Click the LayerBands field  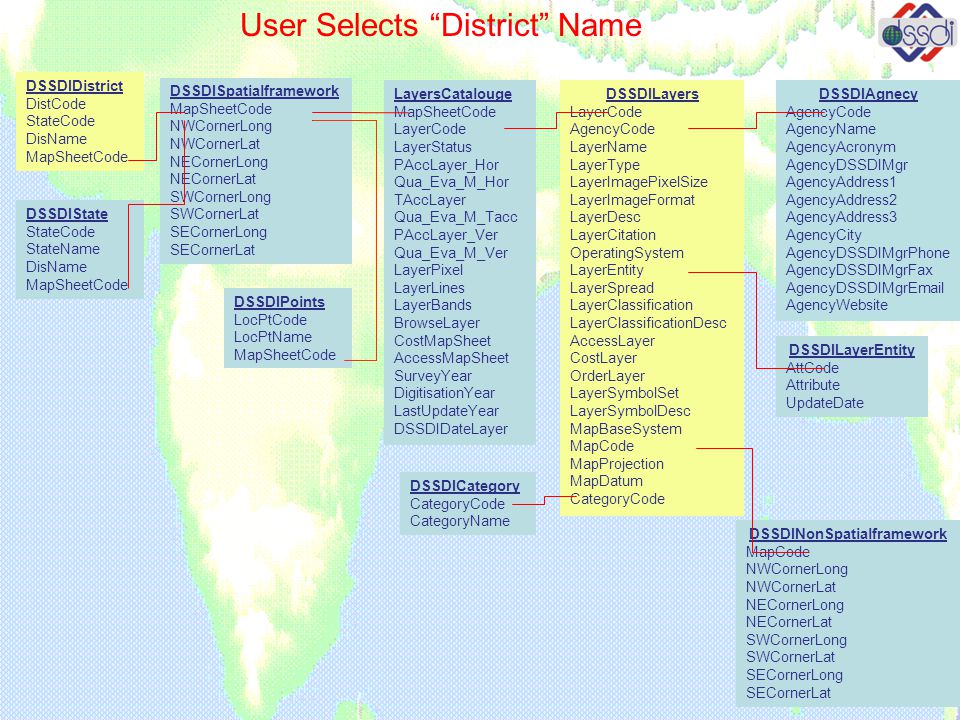point(433,306)
